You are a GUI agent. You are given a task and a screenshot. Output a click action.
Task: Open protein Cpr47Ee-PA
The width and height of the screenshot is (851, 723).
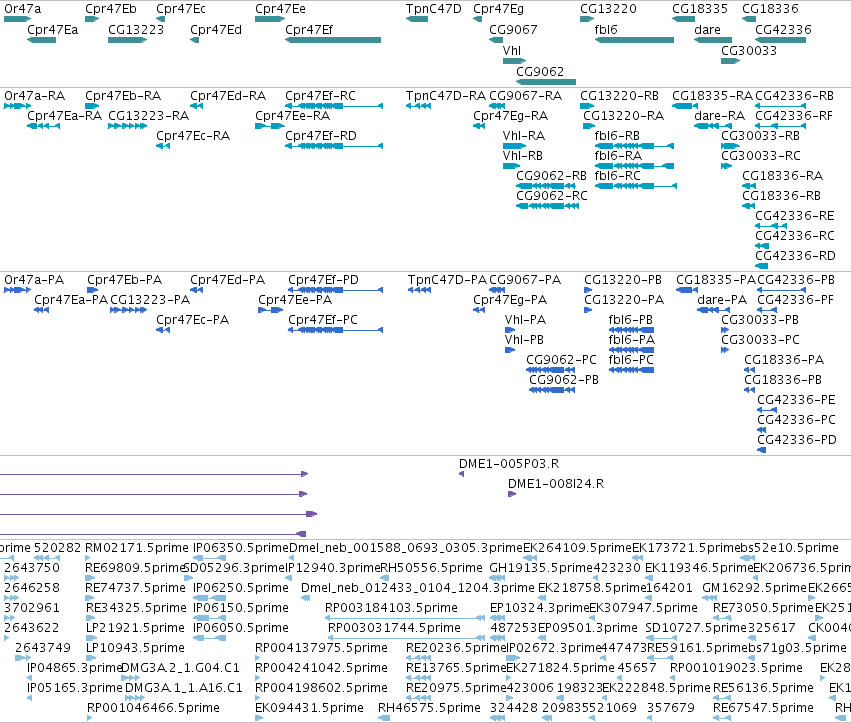(270, 310)
